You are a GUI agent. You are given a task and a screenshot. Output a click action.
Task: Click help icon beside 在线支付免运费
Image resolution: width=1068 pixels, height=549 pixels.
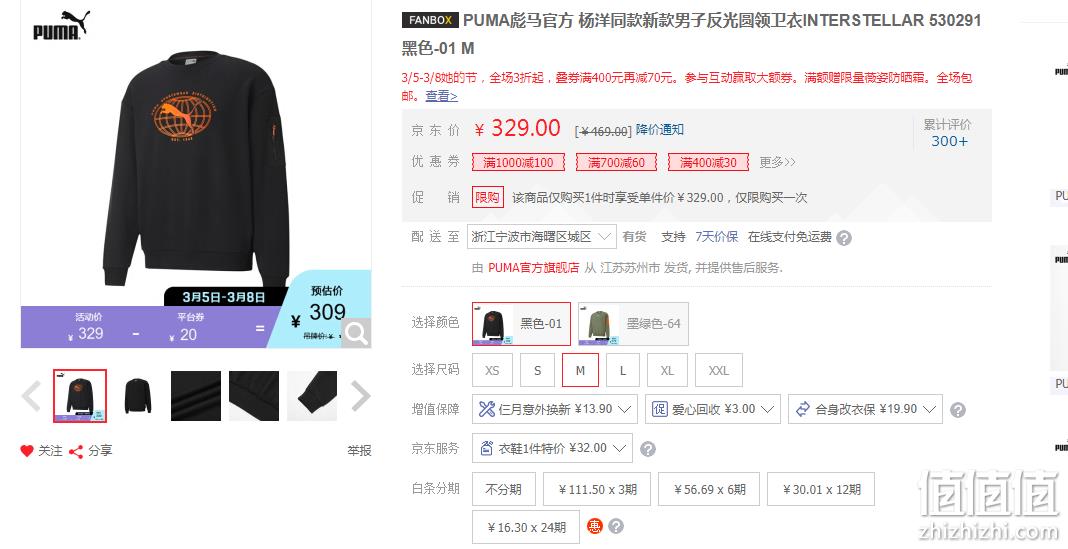844,238
